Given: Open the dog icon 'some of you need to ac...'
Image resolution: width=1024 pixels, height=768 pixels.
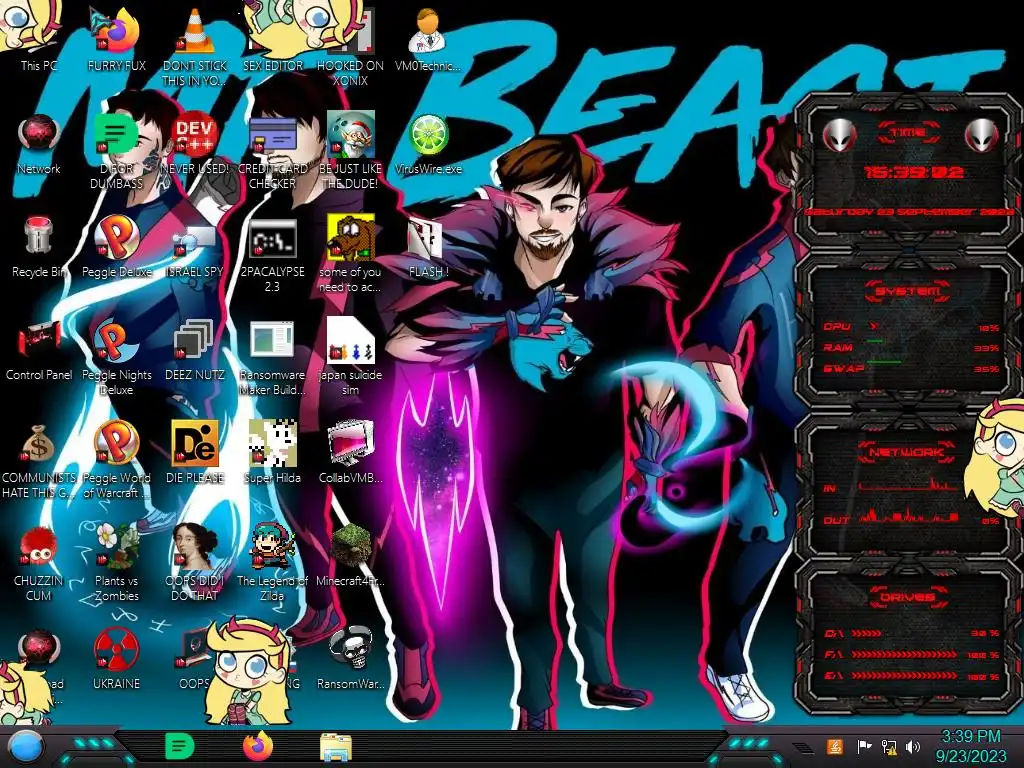Looking at the screenshot, I should pos(350,238).
